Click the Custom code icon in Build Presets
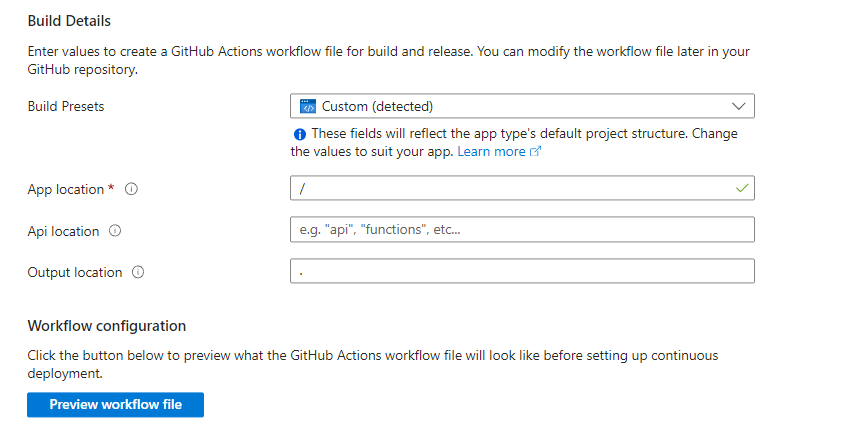This screenshot has width=865, height=432. coord(308,106)
